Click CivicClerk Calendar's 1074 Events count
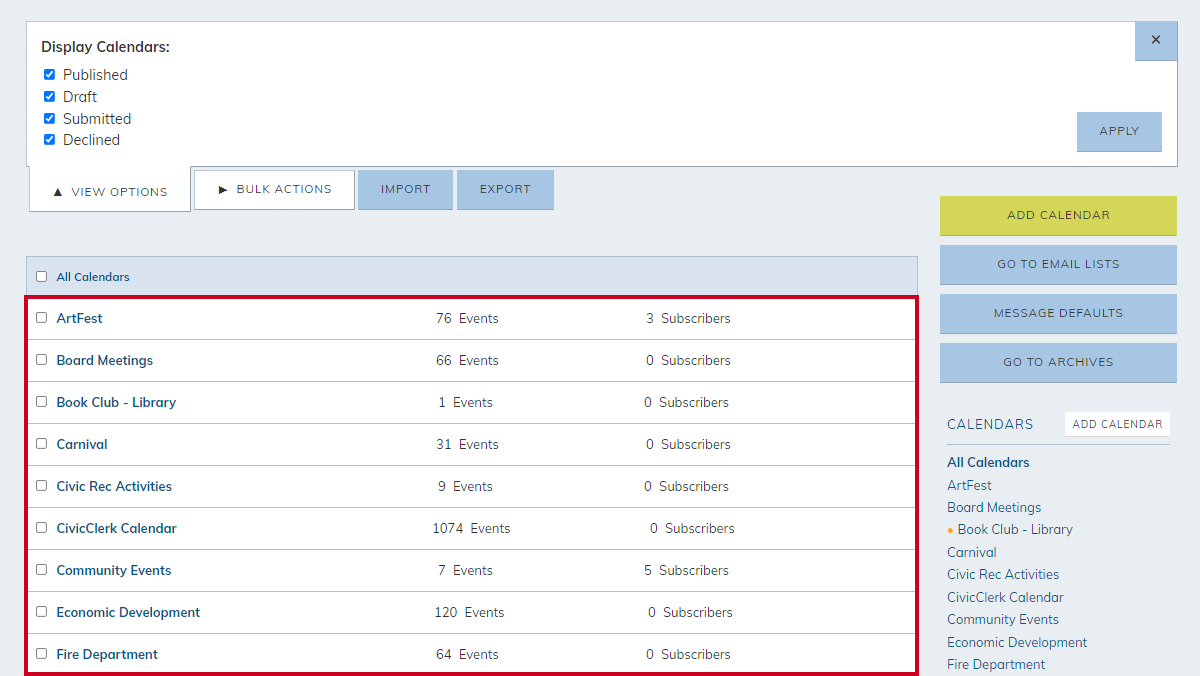 471,528
